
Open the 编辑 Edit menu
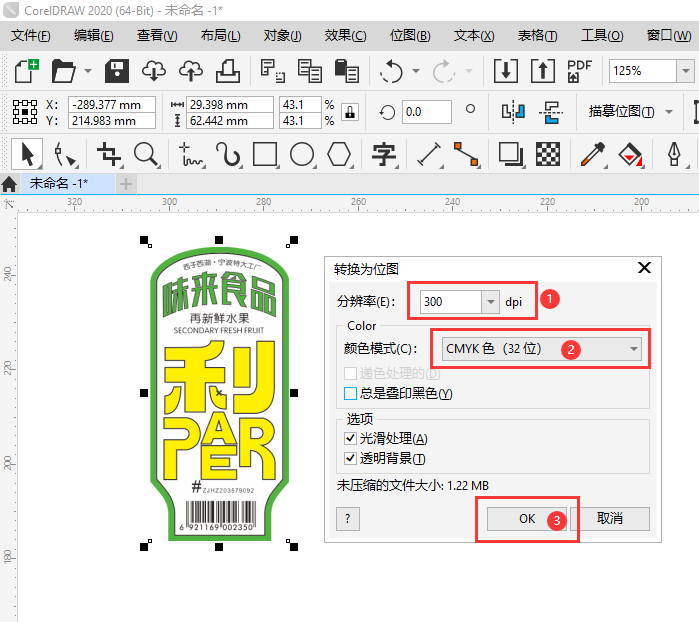pos(94,35)
